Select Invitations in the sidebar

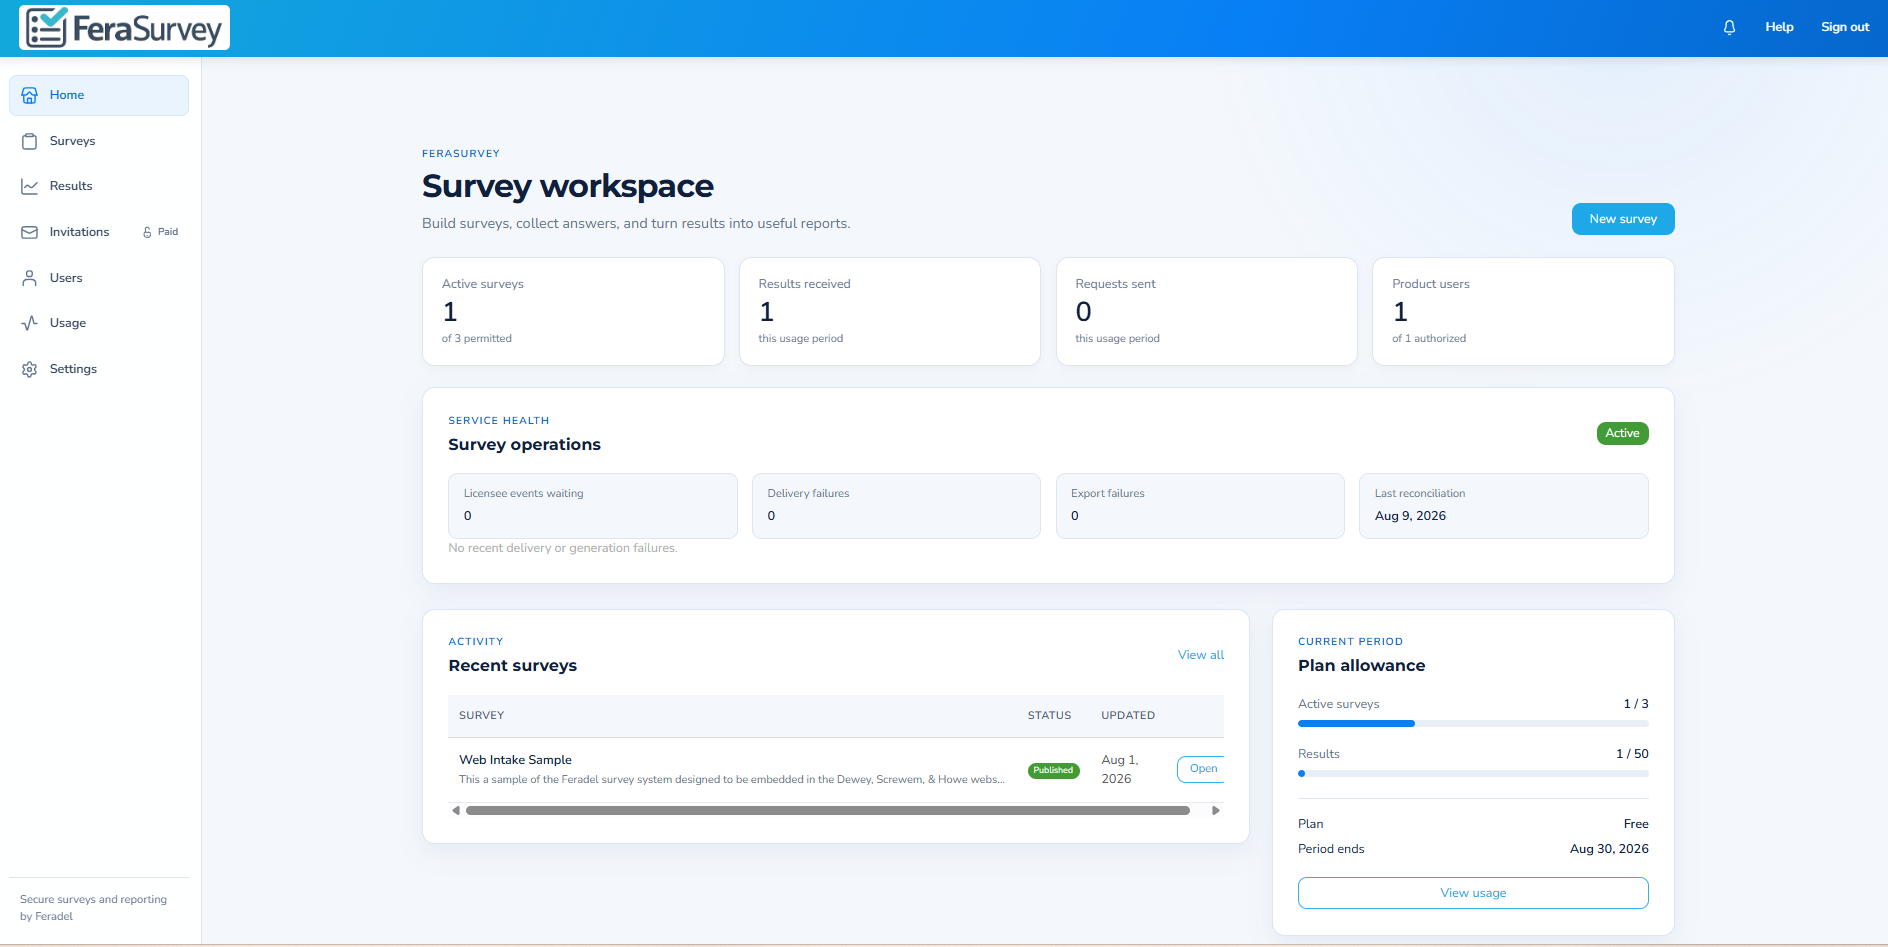[99, 232]
